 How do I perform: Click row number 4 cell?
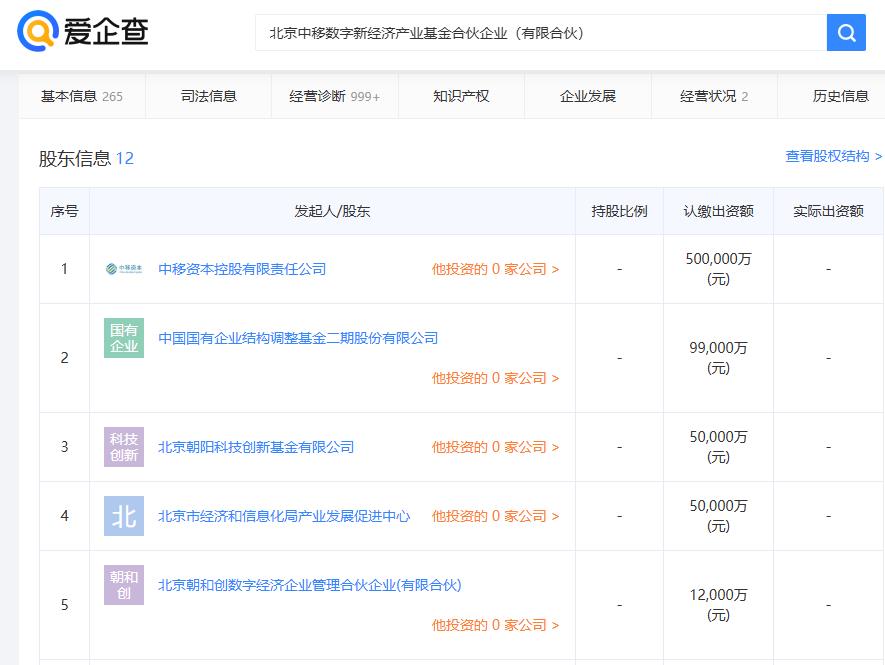tap(64, 515)
